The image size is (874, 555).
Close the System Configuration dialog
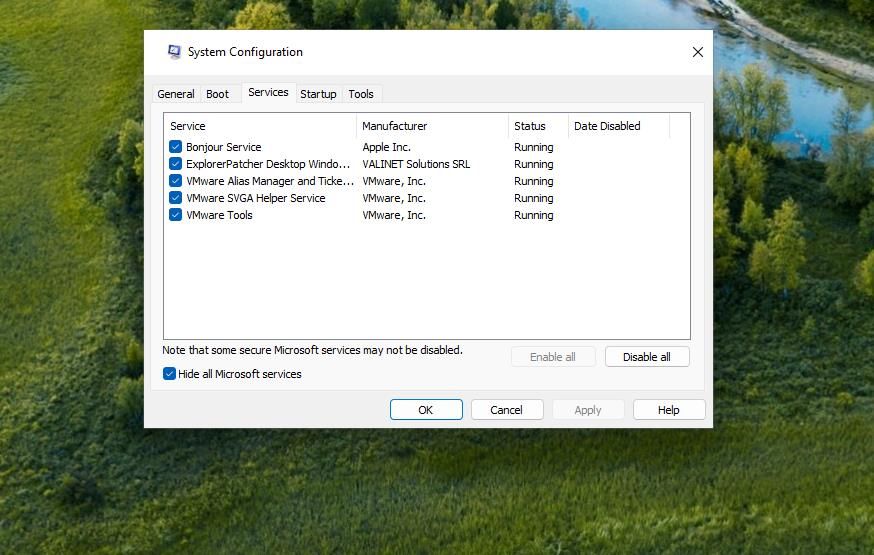[x=697, y=52]
